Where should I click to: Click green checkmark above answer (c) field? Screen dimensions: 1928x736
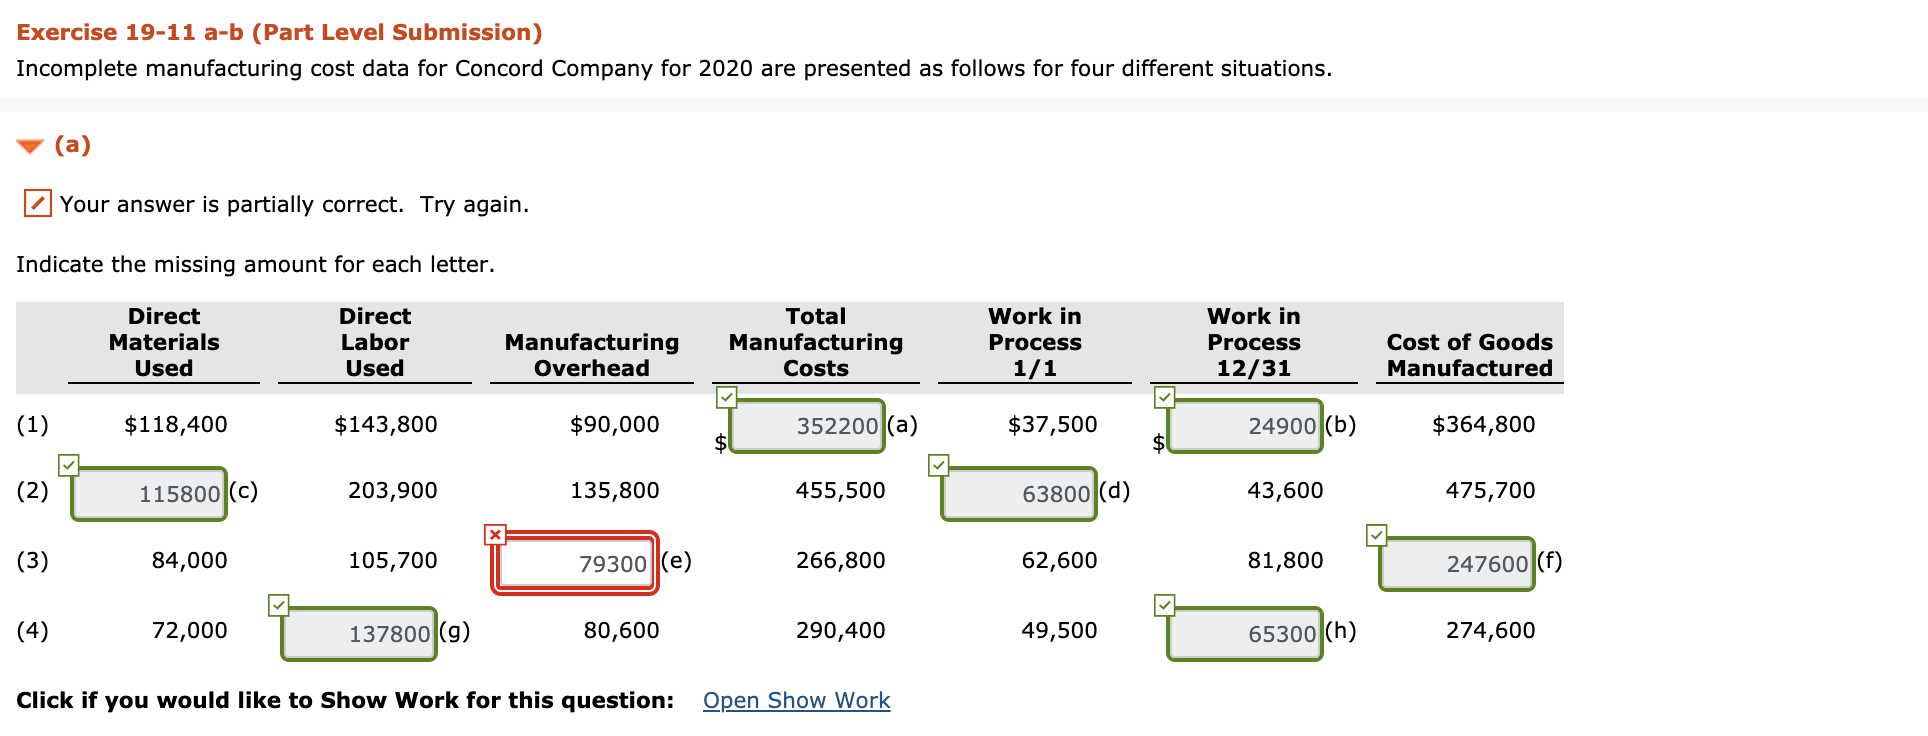[68, 465]
